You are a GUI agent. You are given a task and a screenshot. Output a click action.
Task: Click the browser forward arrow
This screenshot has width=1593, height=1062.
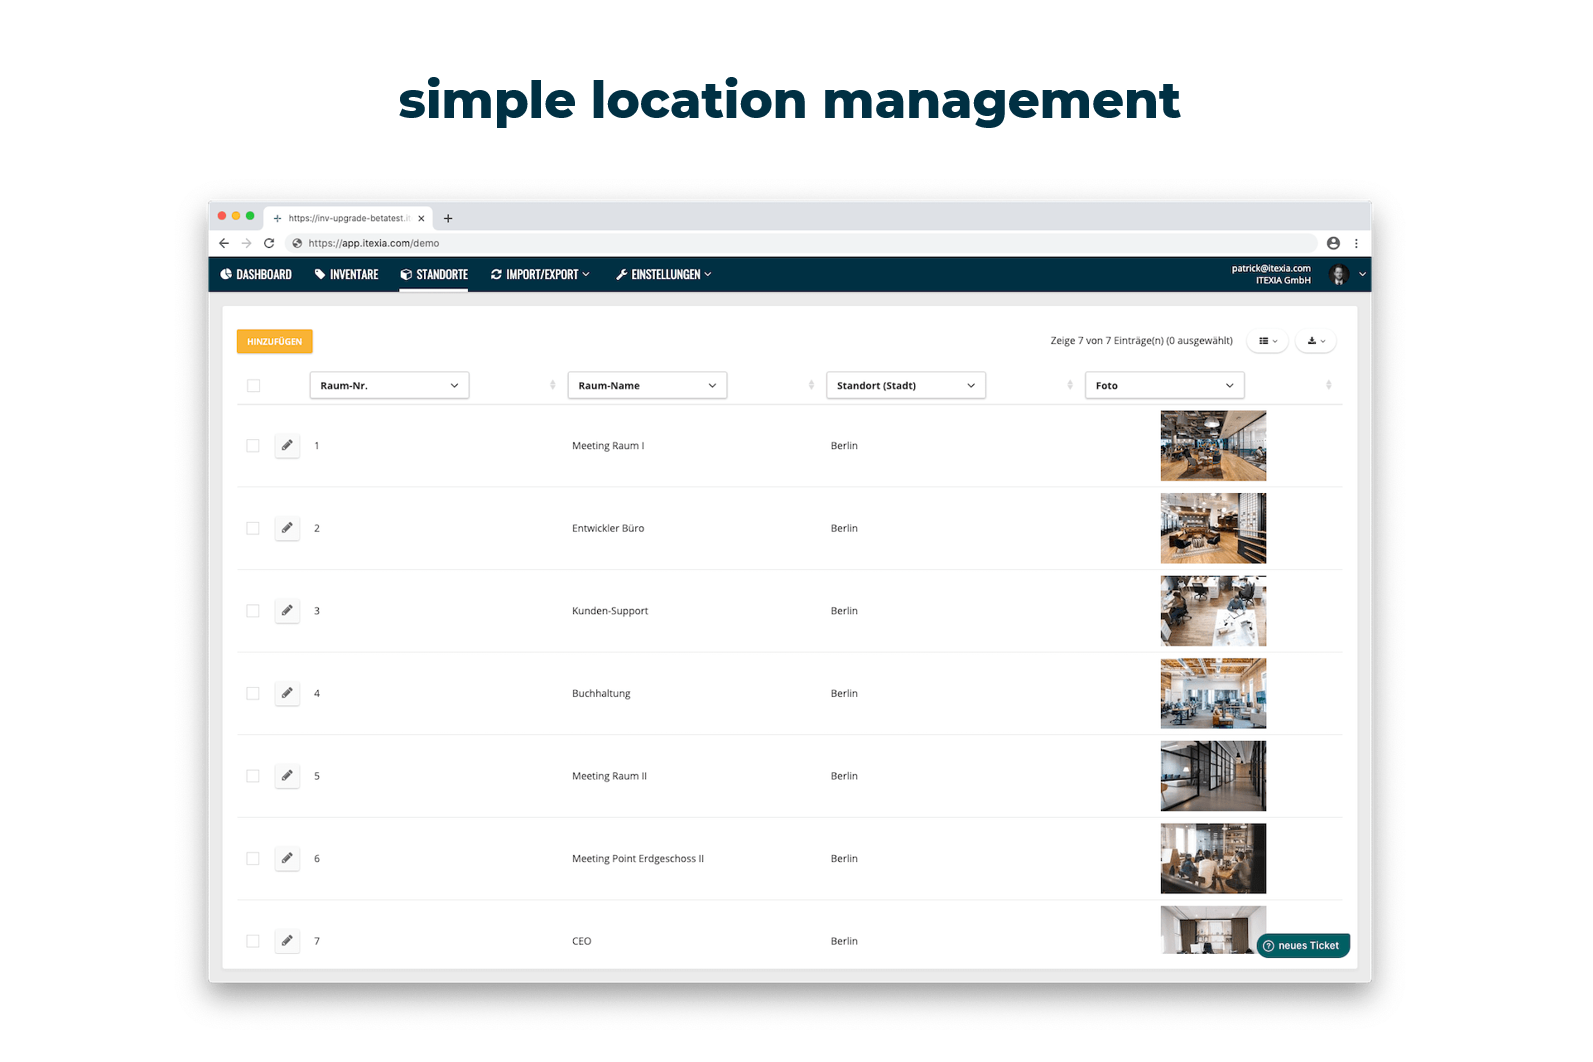pyautogui.click(x=246, y=243)
